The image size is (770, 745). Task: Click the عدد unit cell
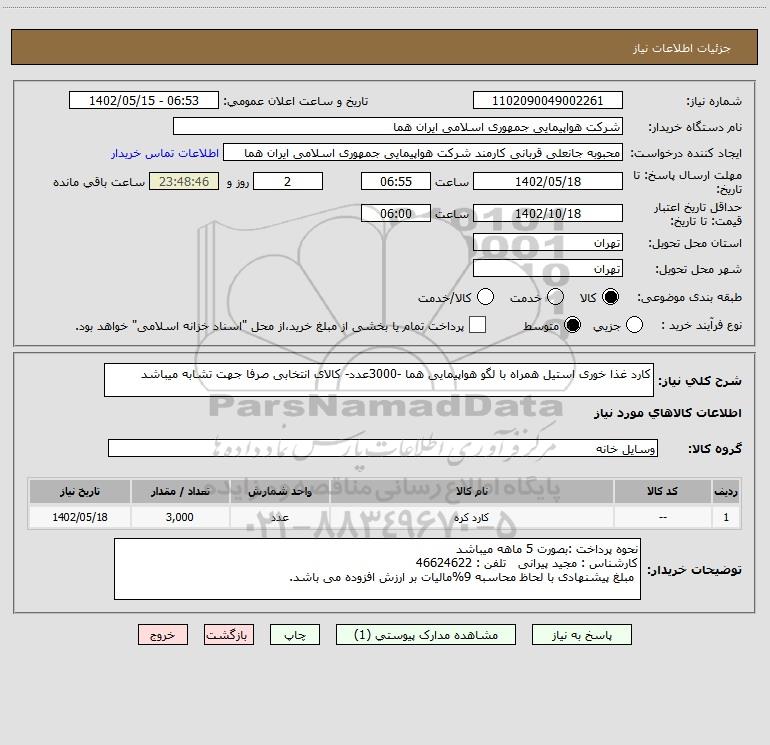point(280,517)
